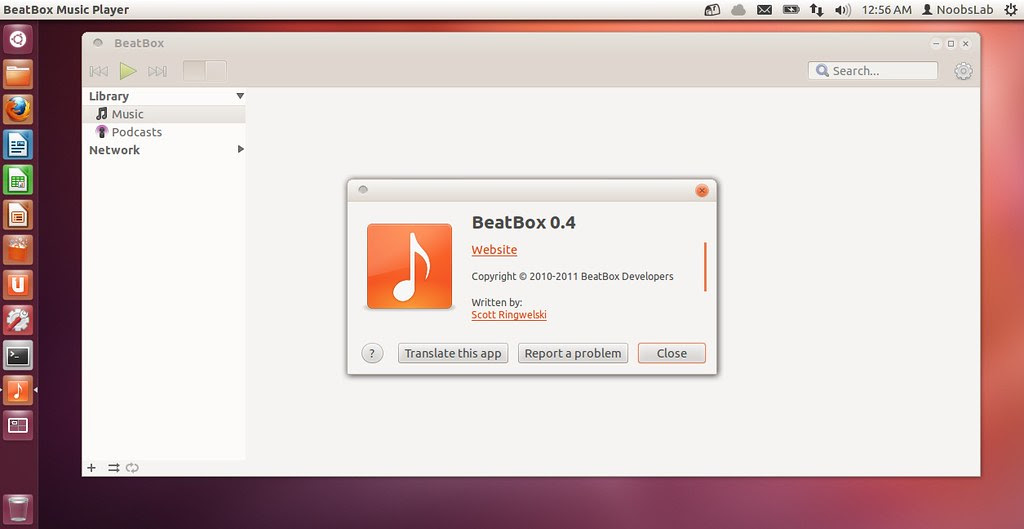Open the network connection indicator
The height and width of the screenshot is (529, 1024).
[x=816, y=10]
